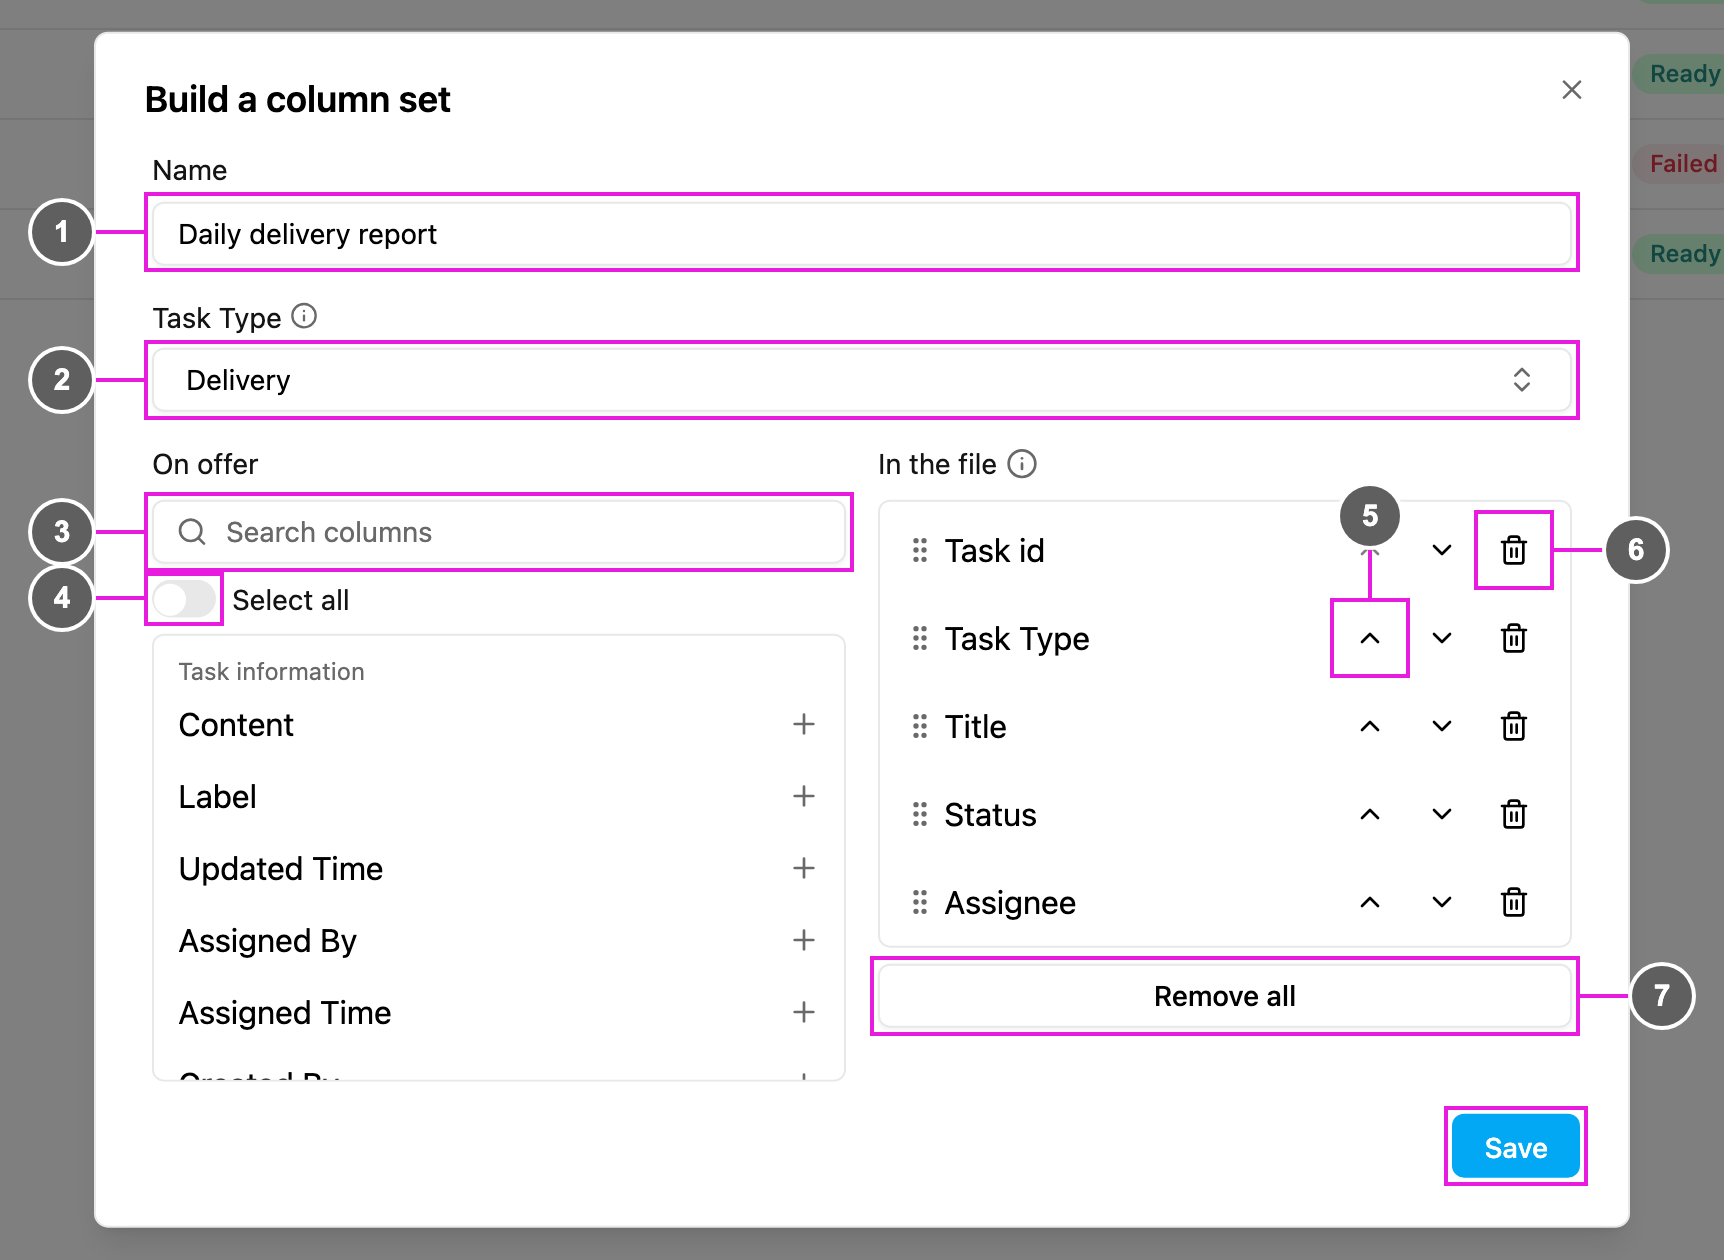Select the Label entry in On offer
The width and height of the screenshot is (1724, 1260).
tap(217, 796)
